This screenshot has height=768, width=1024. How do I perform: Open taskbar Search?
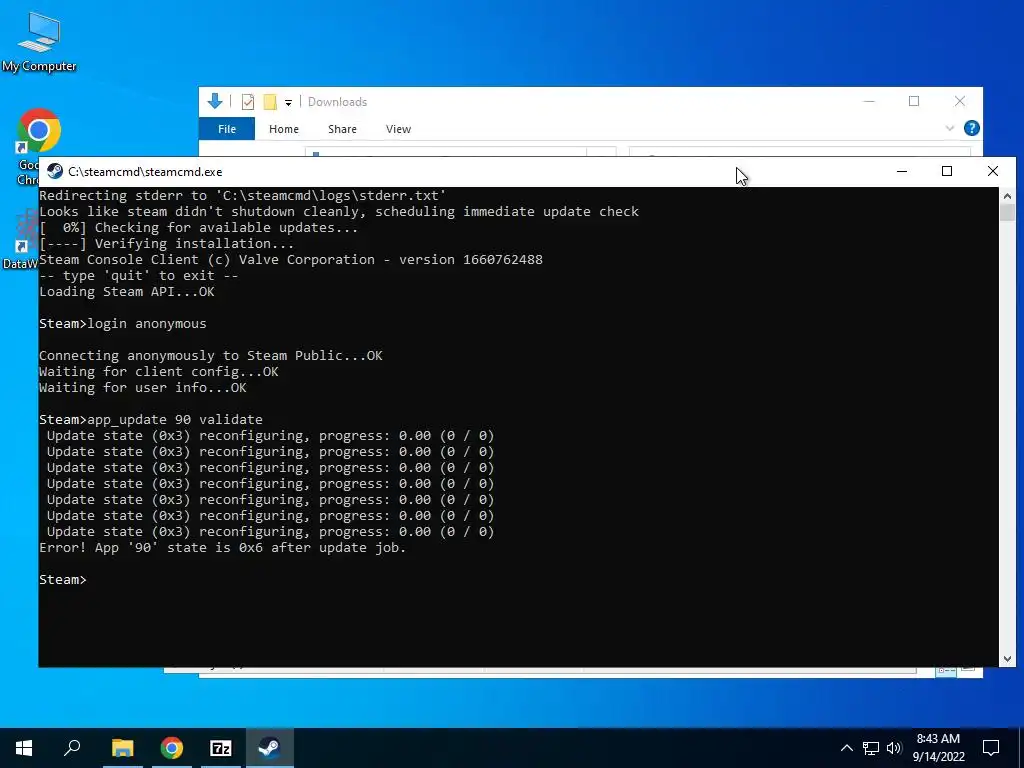coord(72,748)
